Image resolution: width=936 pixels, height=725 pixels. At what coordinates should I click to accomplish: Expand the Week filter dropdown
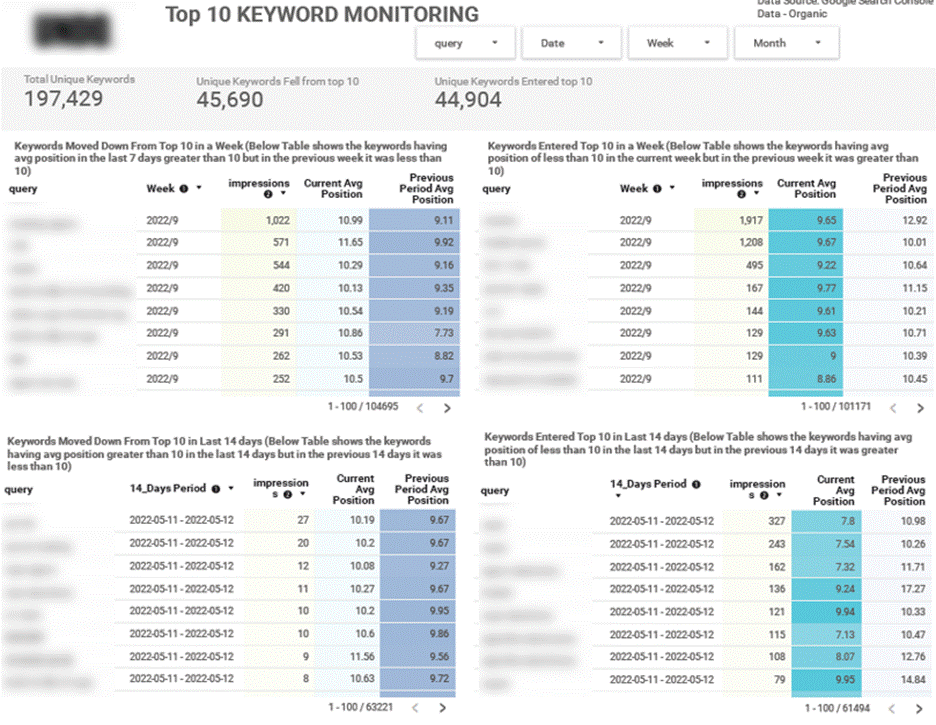679,43
